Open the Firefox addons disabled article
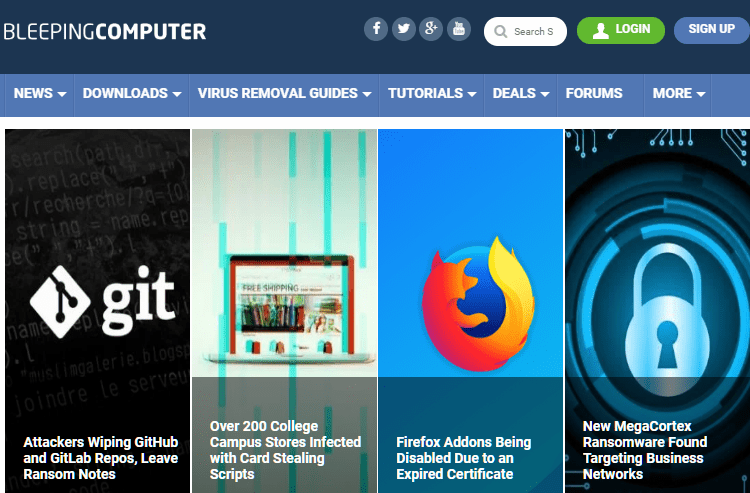This screenshot has height=493, width=750. click(x=463, y=458)
